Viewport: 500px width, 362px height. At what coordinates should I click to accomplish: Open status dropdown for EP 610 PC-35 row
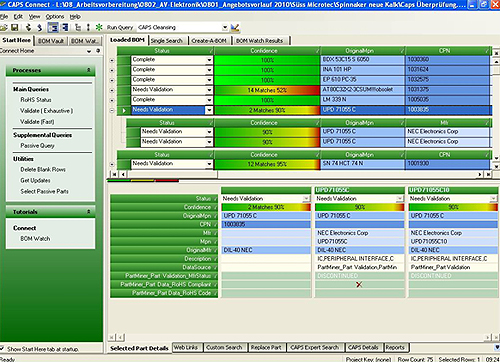[209, 80]
